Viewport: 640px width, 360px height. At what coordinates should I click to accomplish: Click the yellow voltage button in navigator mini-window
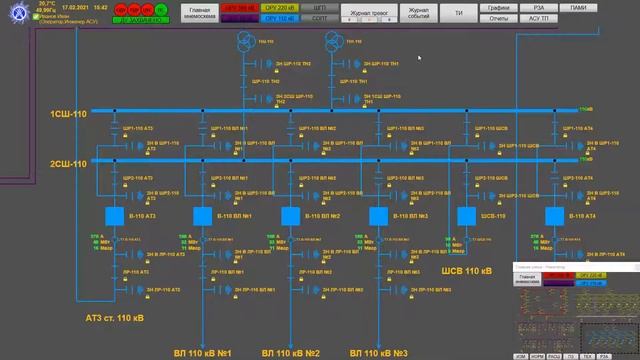[591, 276]
